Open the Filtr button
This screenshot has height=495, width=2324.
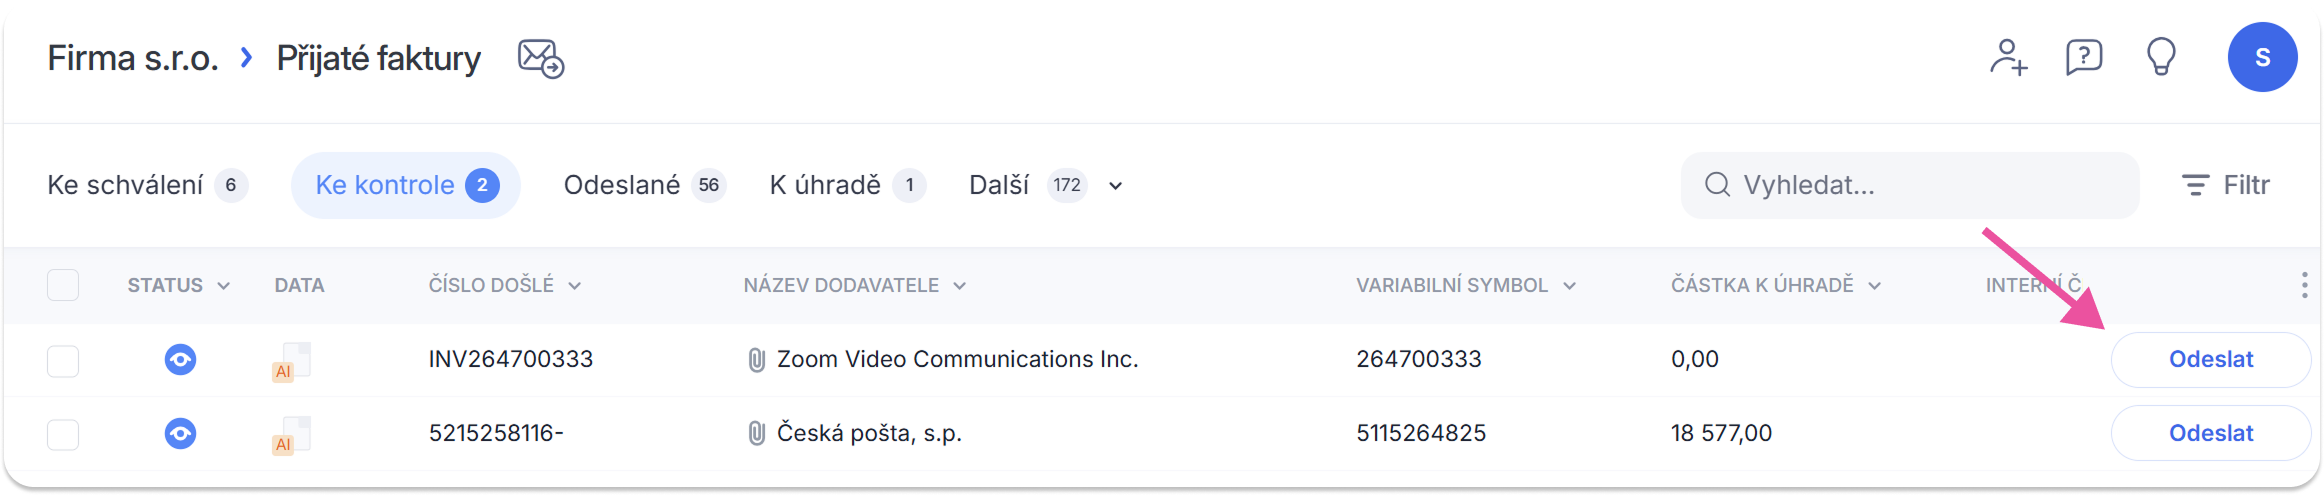coord(2226,186)
